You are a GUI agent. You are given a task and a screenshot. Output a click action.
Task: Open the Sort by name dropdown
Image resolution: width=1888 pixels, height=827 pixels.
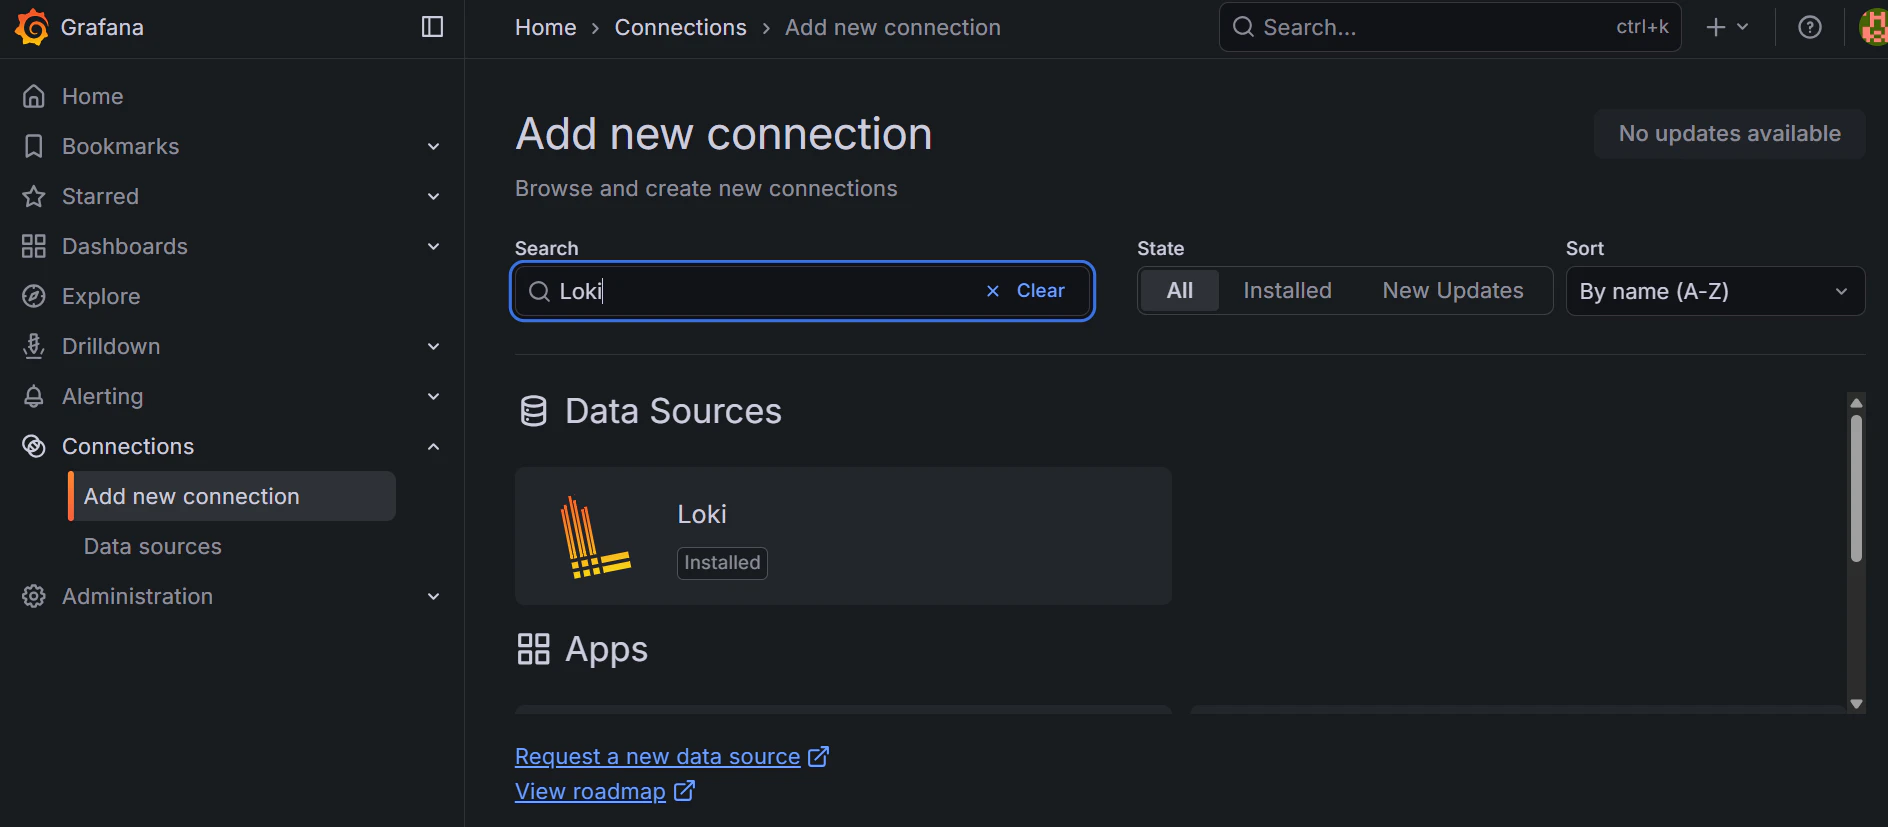[x=1715, y=291]
